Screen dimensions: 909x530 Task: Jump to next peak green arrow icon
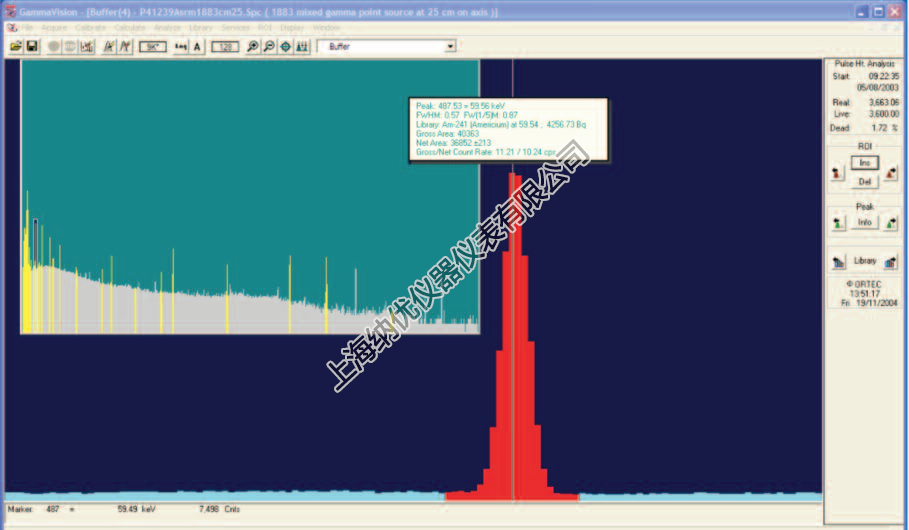tap(892, 223)
